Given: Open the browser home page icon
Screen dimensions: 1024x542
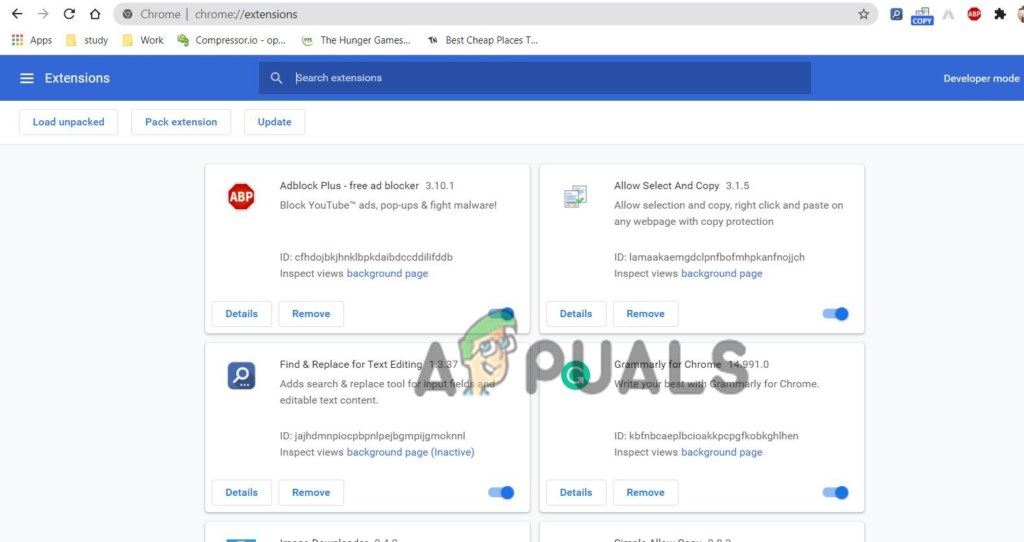Looking at the screenshot, I should tap(95, 14).
